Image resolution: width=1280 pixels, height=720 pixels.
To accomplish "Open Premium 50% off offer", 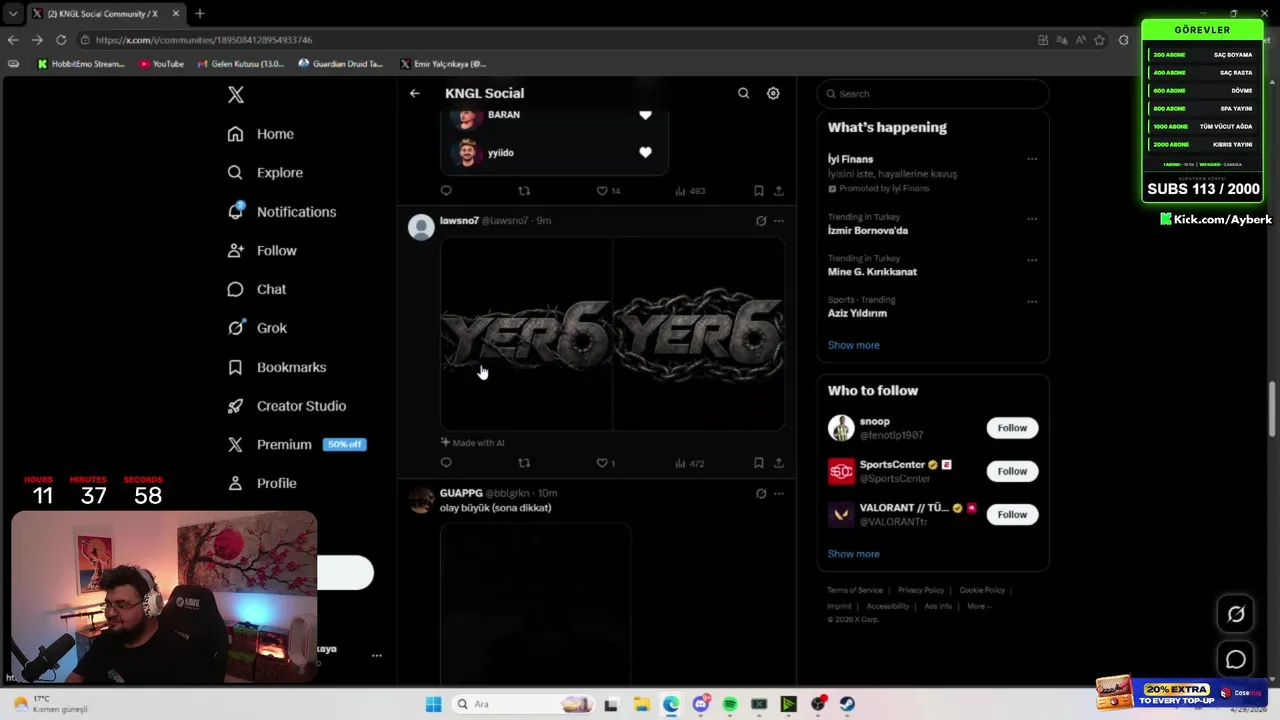I will (296, 445).
